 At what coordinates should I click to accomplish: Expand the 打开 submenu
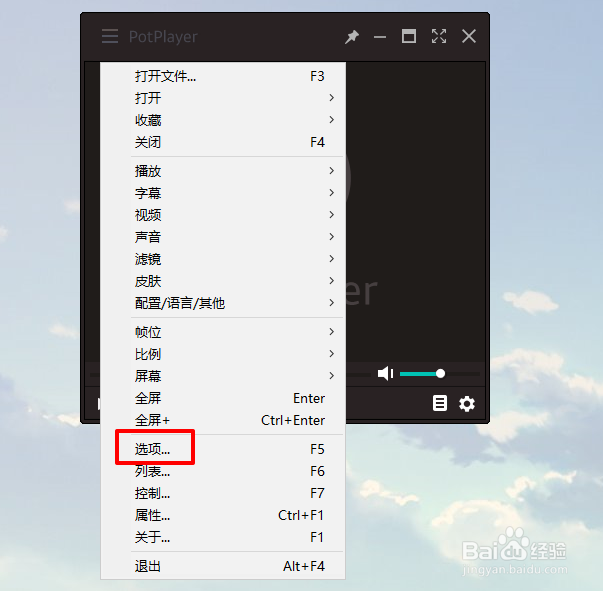pos(223,98)
